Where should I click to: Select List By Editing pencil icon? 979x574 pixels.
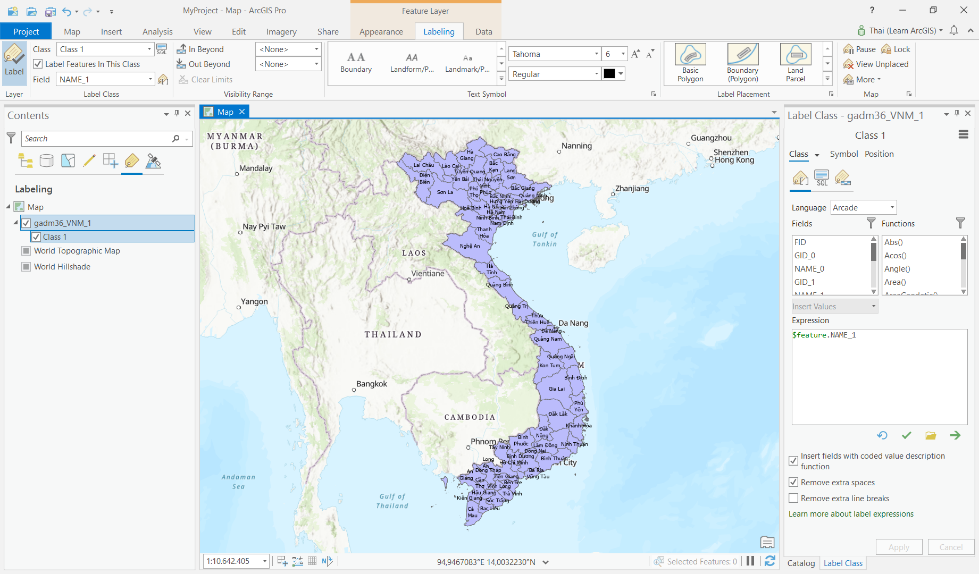coord(89,161)
